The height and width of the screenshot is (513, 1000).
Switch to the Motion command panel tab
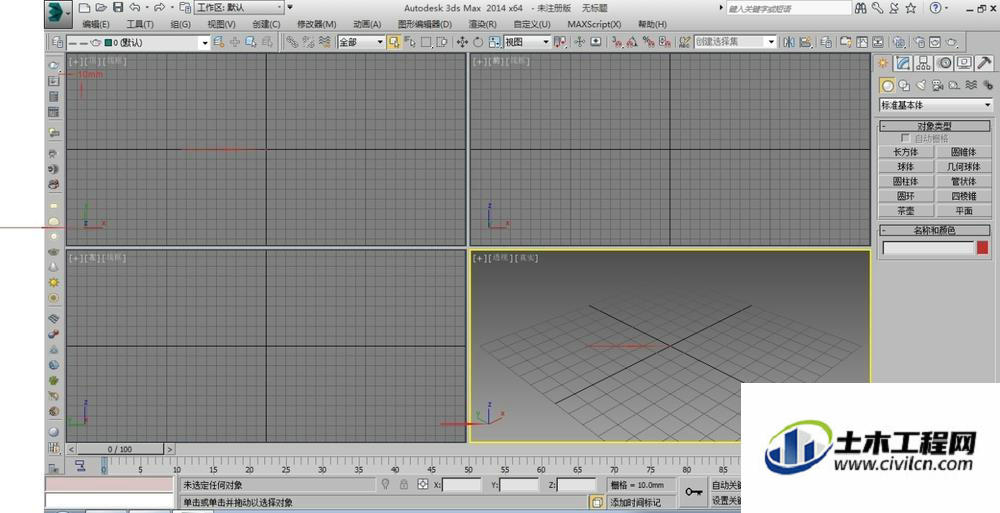[x=944, y=63]
